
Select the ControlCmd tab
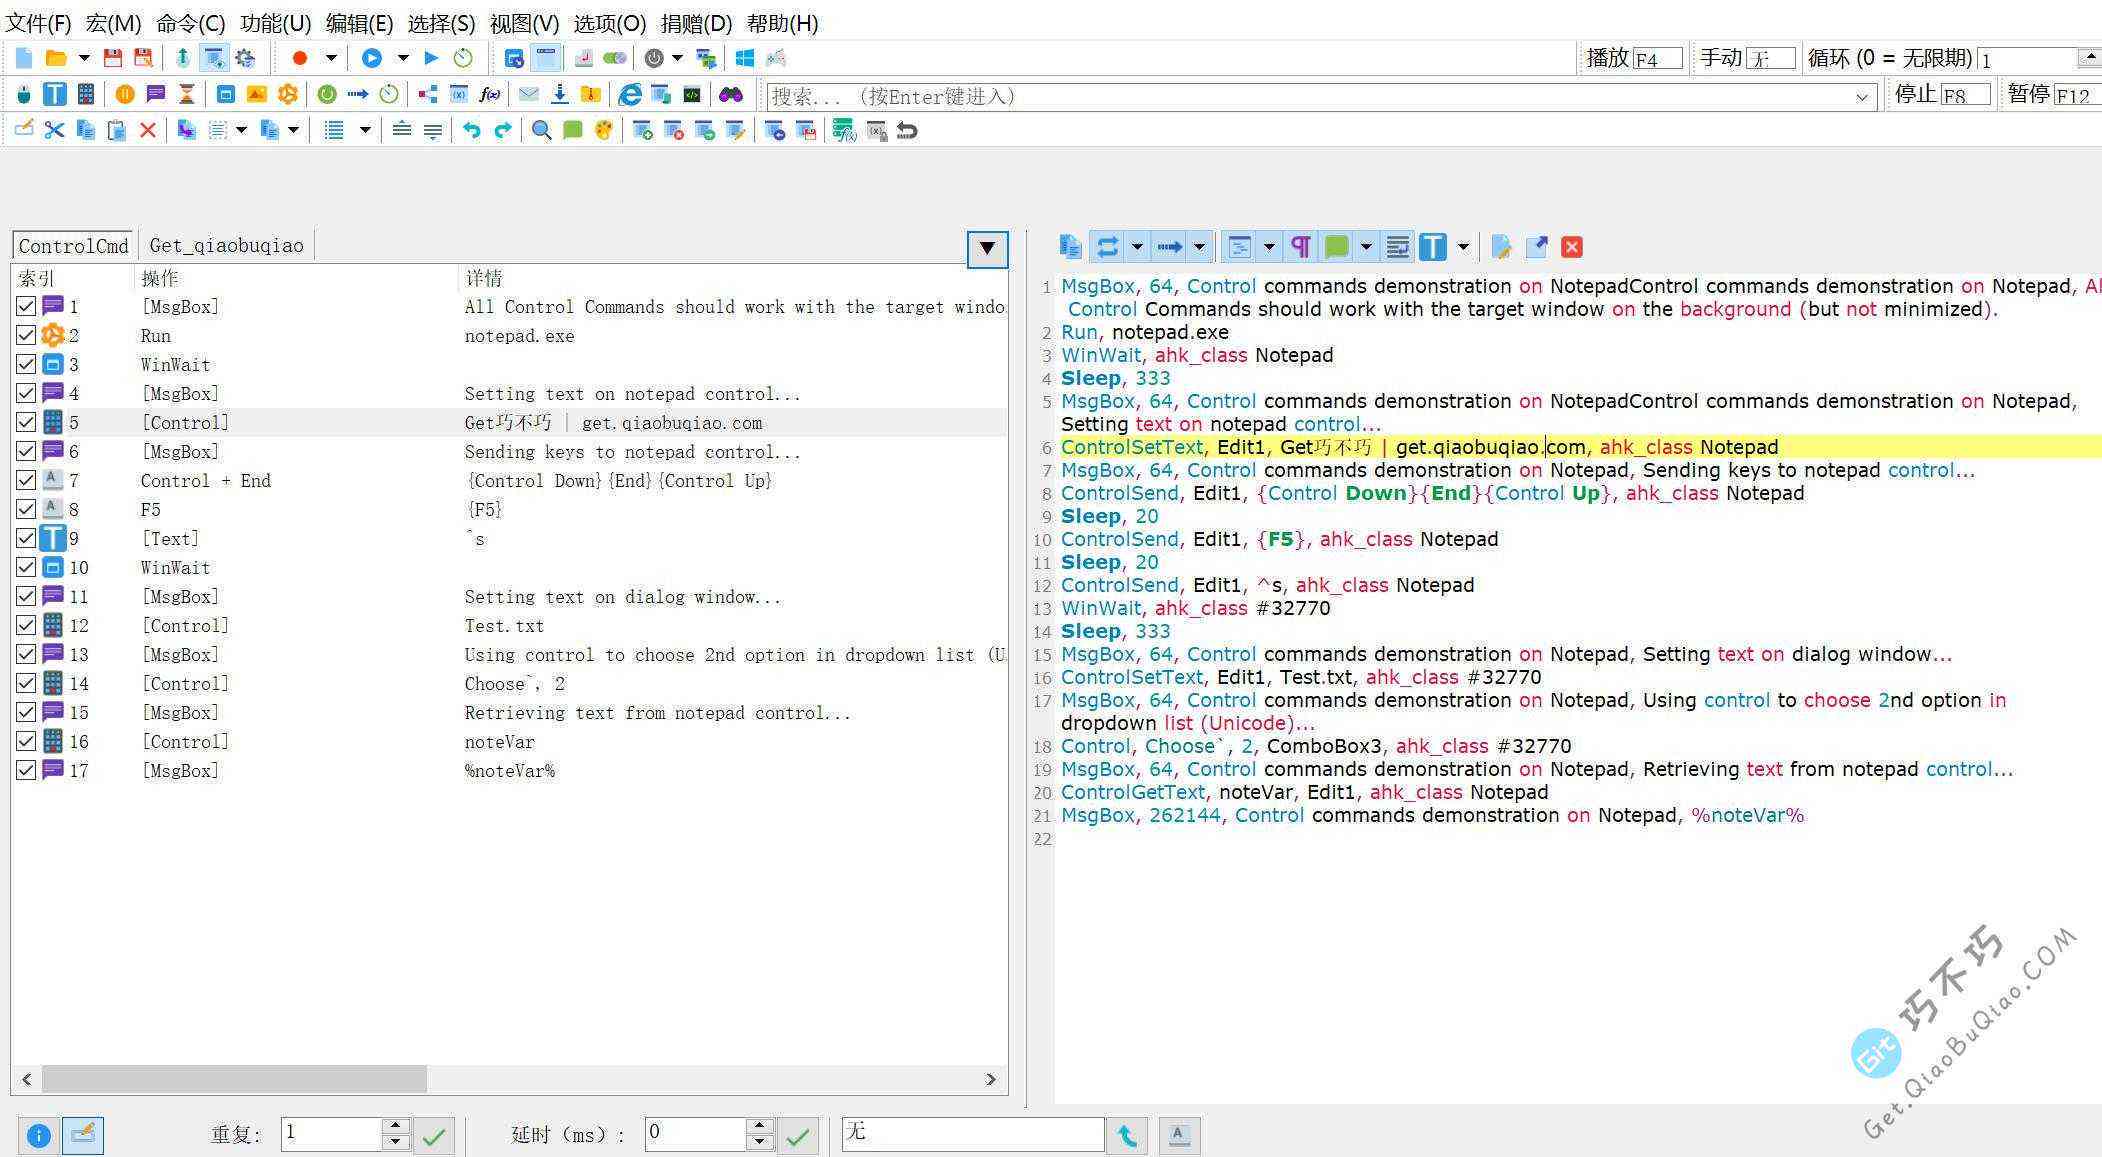tap(73, 245)
